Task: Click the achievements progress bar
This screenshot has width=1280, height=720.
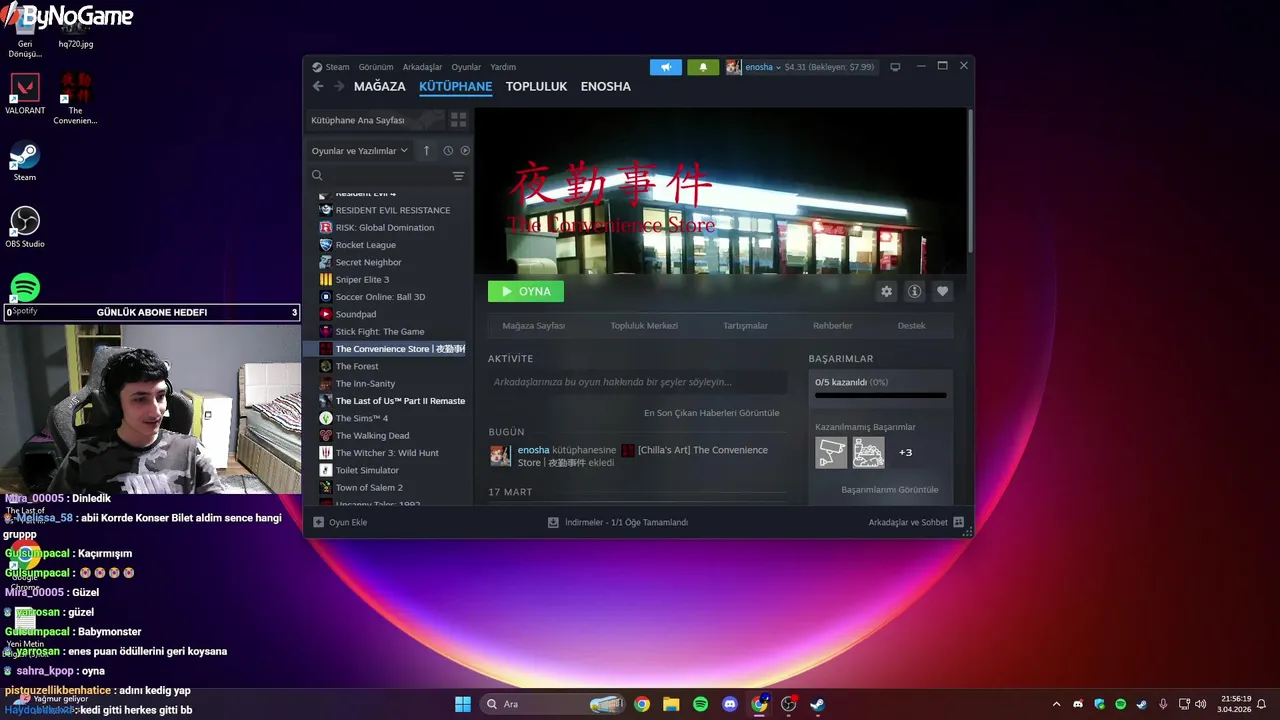Action: click(880, 395)
